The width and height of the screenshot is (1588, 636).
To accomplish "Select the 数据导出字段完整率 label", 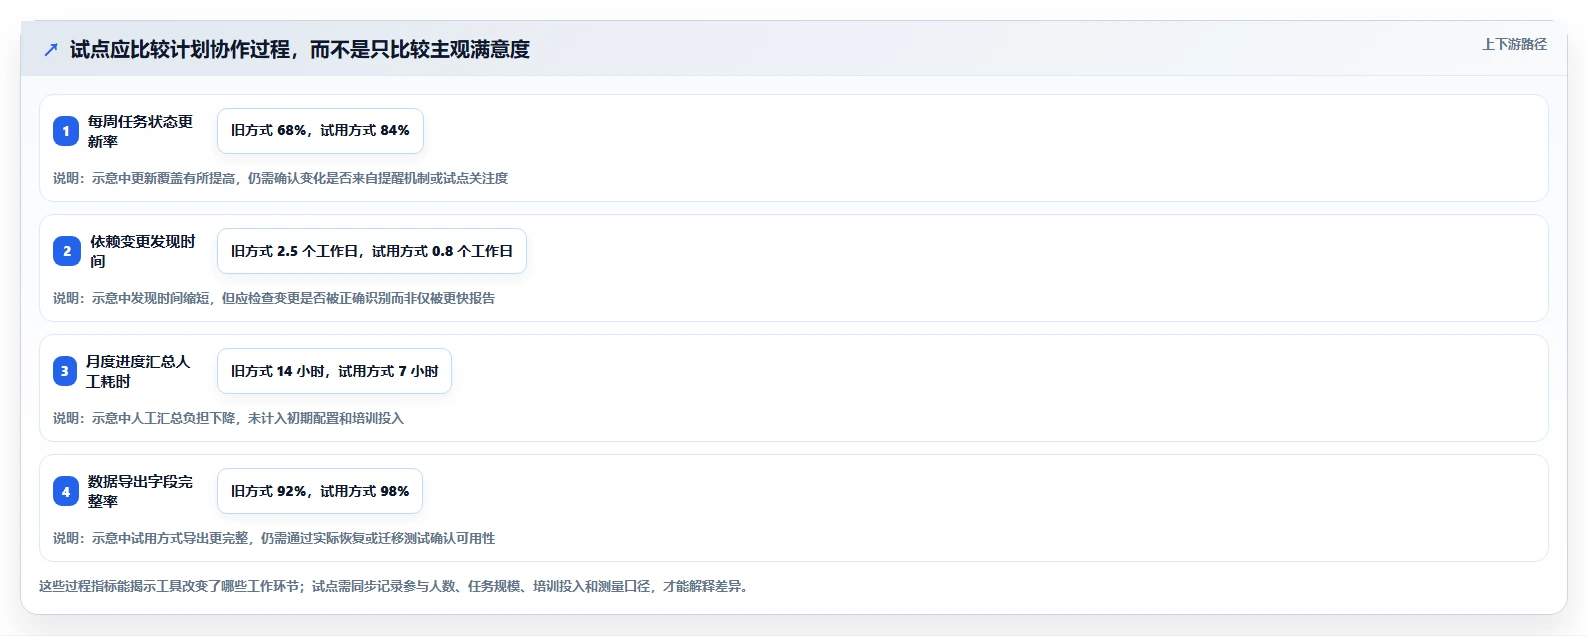I will [140, 491].
